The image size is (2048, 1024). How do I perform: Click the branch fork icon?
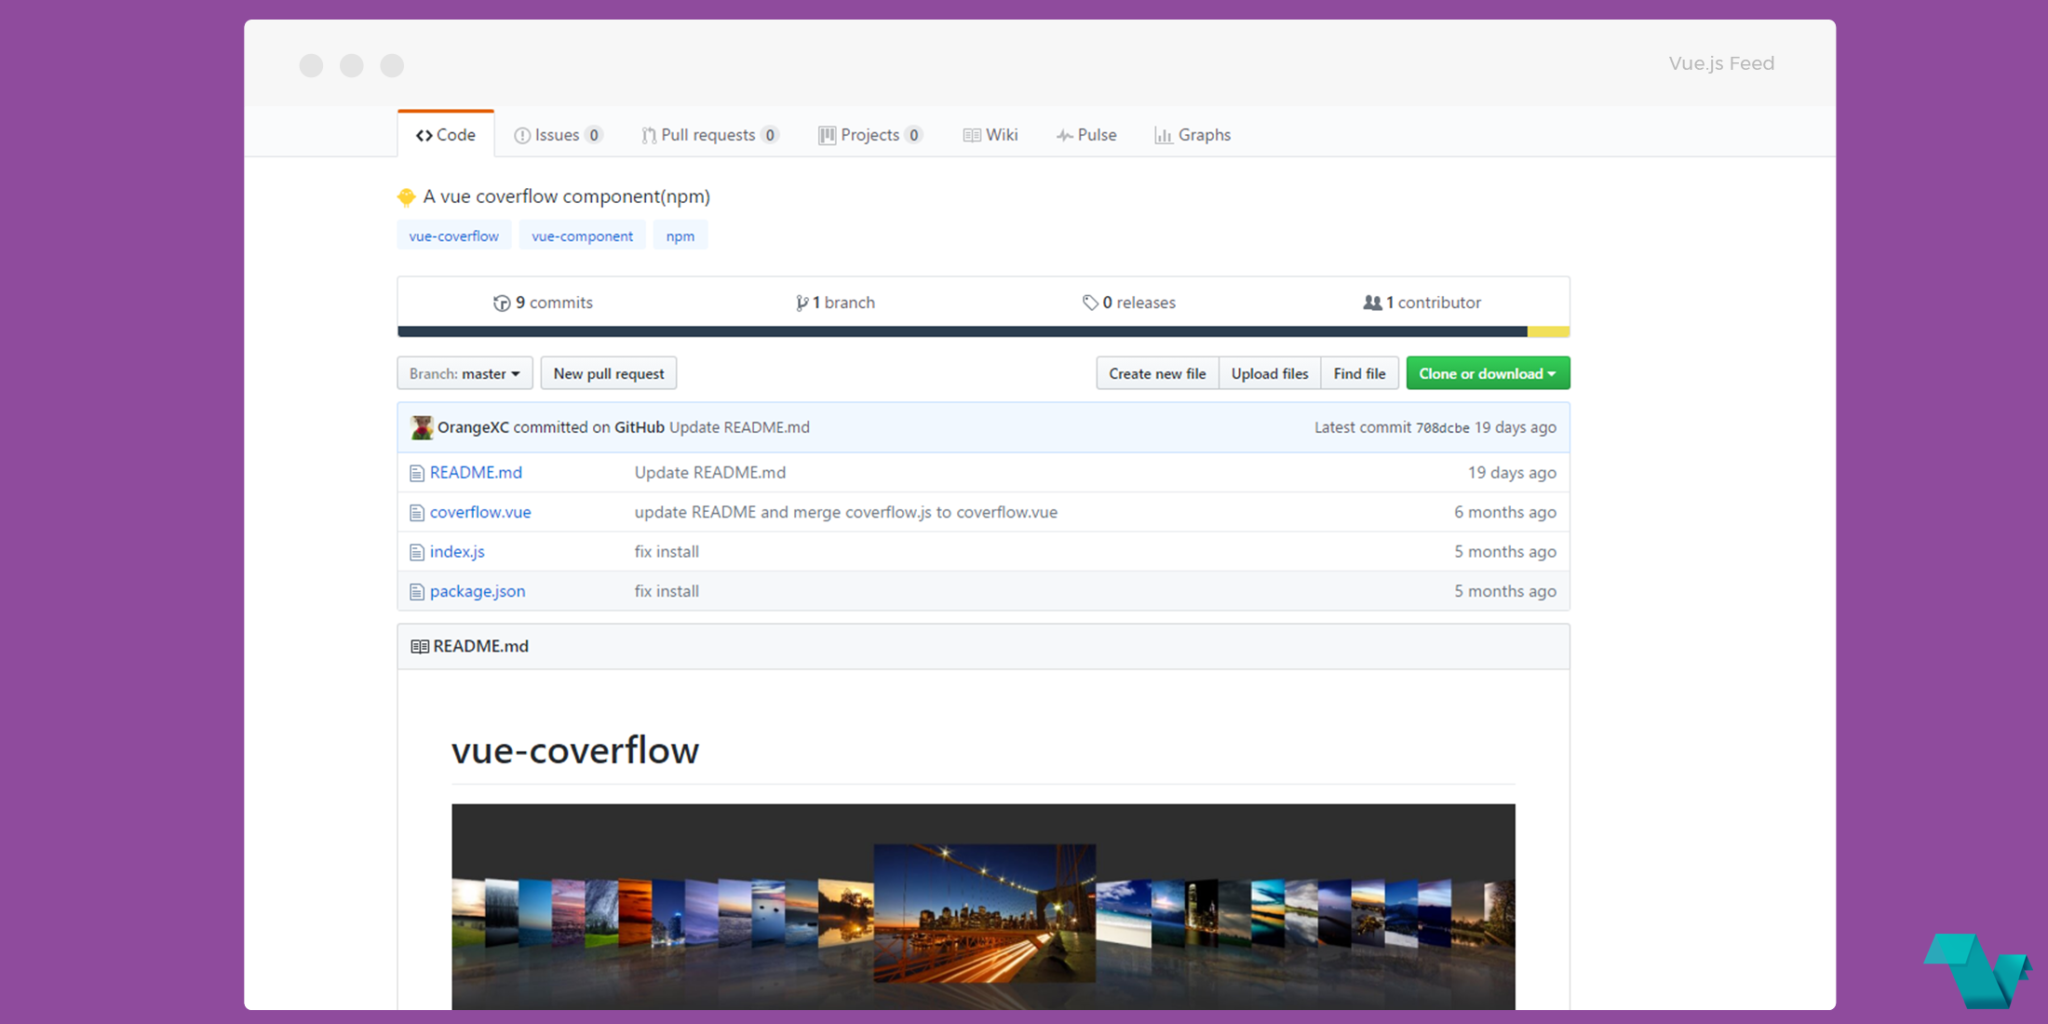[x=802, y=303]
